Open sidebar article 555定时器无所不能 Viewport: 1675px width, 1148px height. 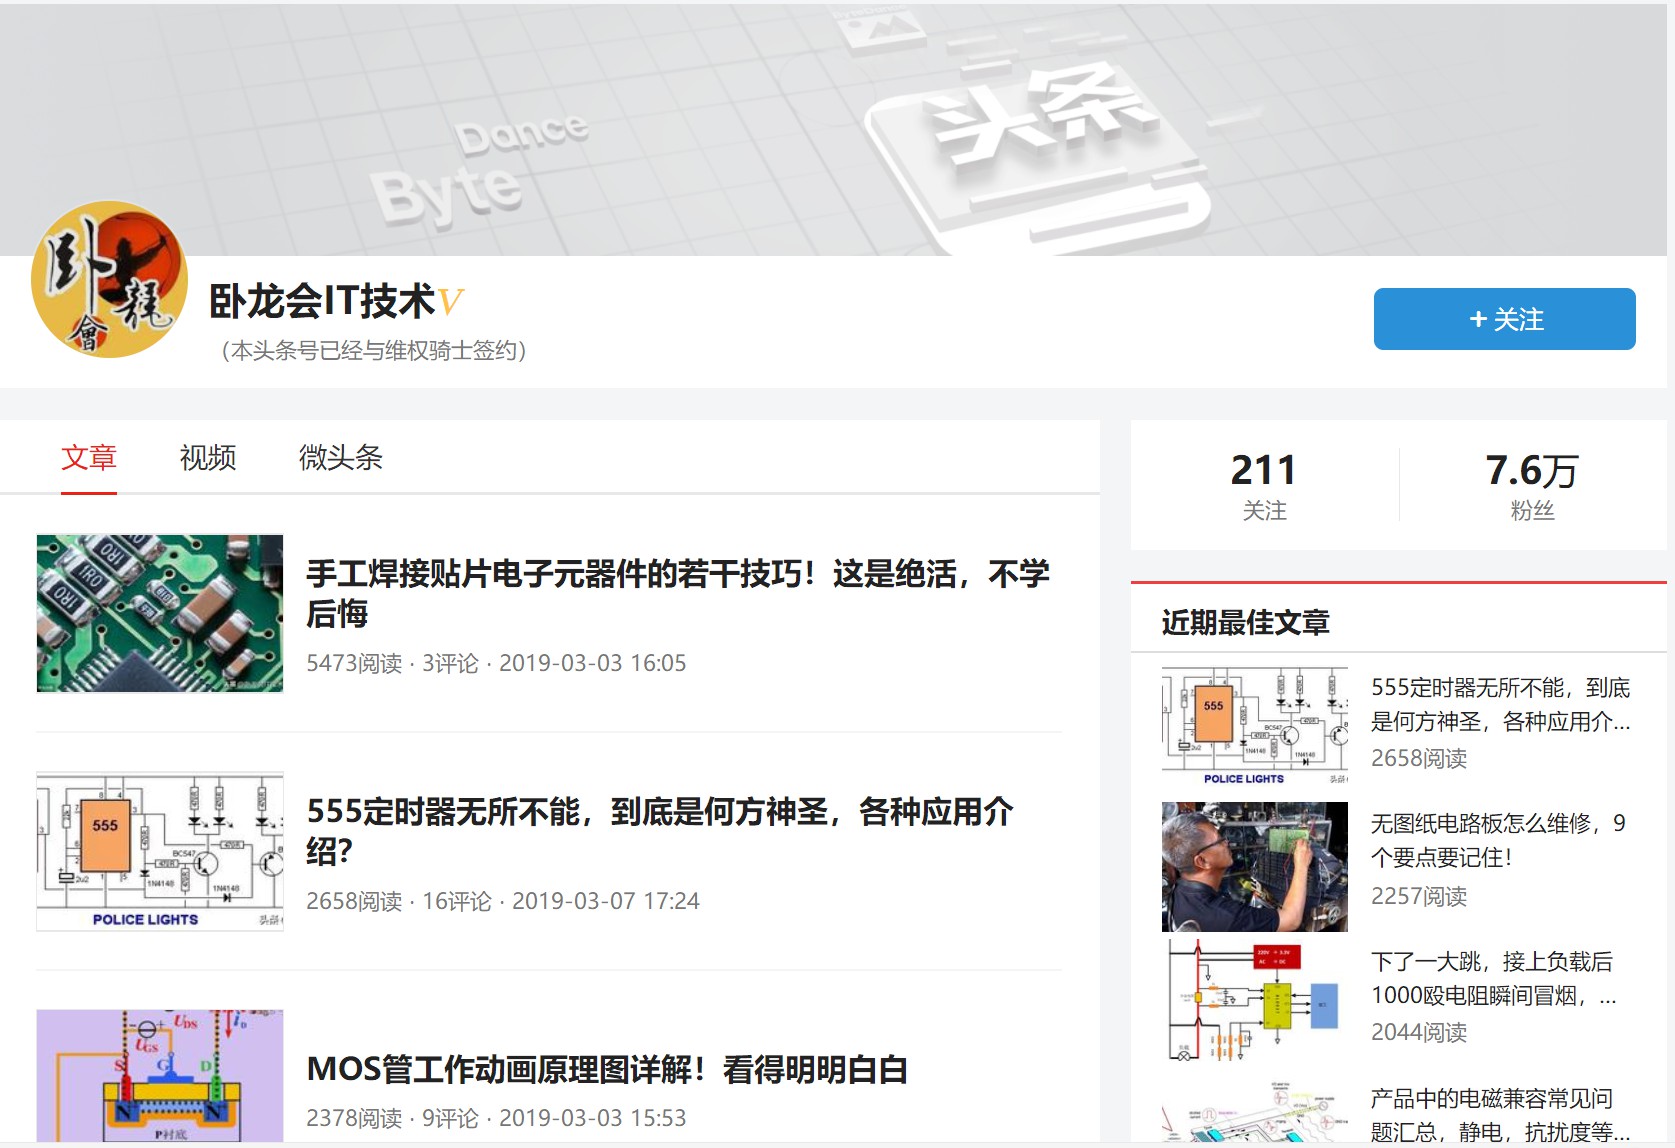pyautogui.click(x=1500, y=704)
